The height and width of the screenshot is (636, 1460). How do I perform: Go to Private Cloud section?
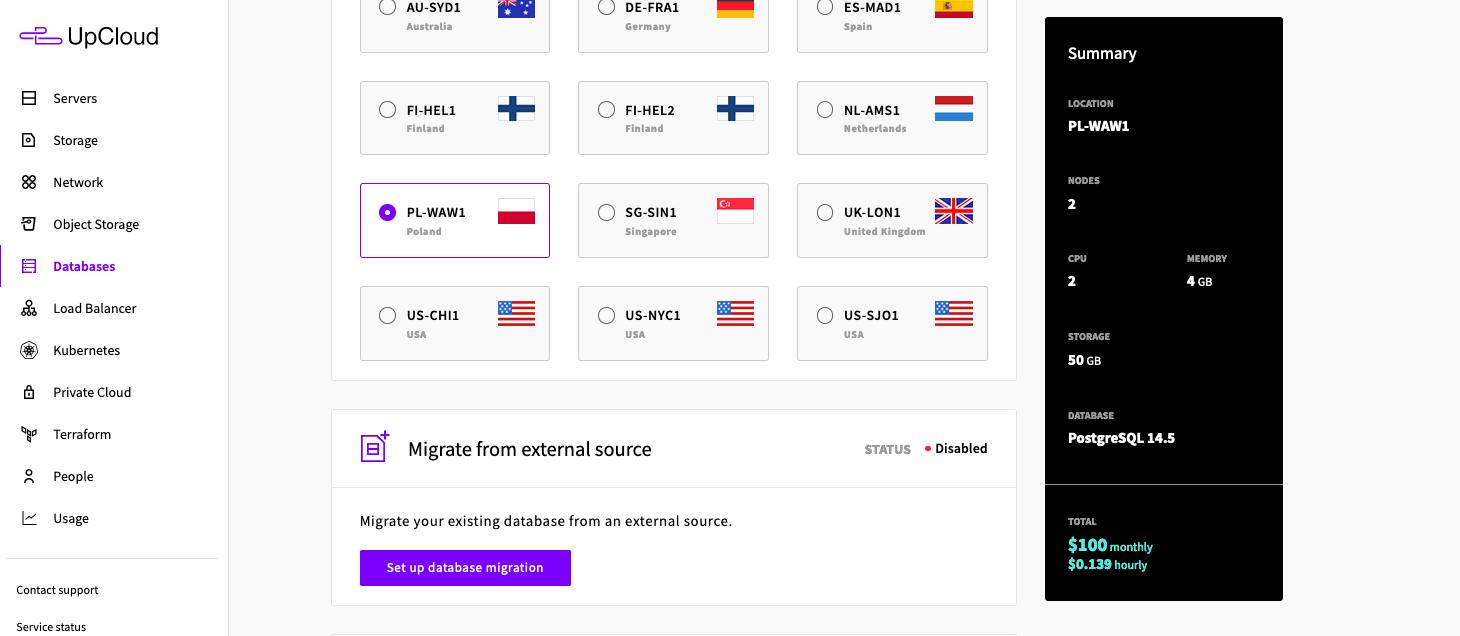tap(92, 392)
